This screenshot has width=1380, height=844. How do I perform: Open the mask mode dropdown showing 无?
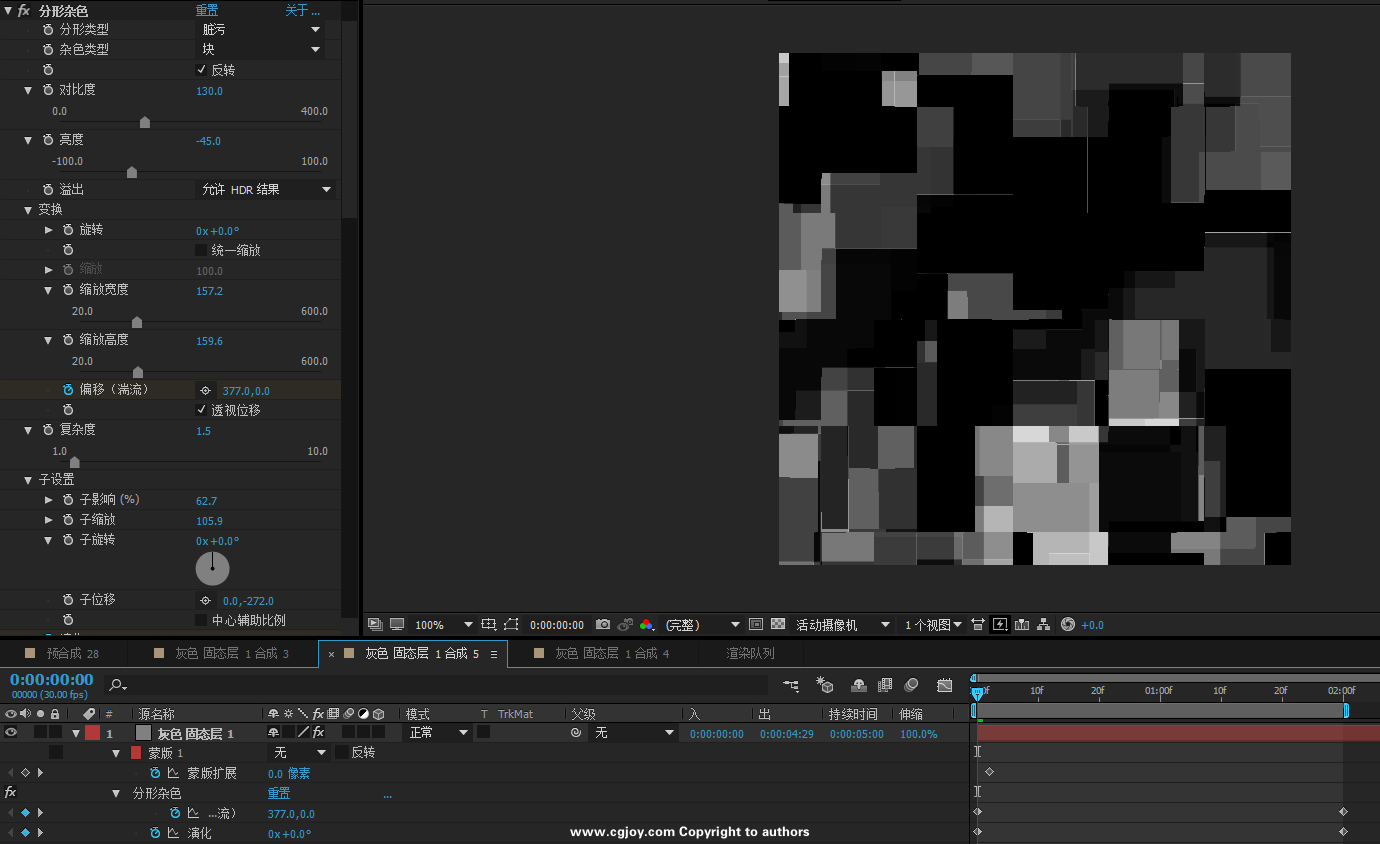[300, 752]
